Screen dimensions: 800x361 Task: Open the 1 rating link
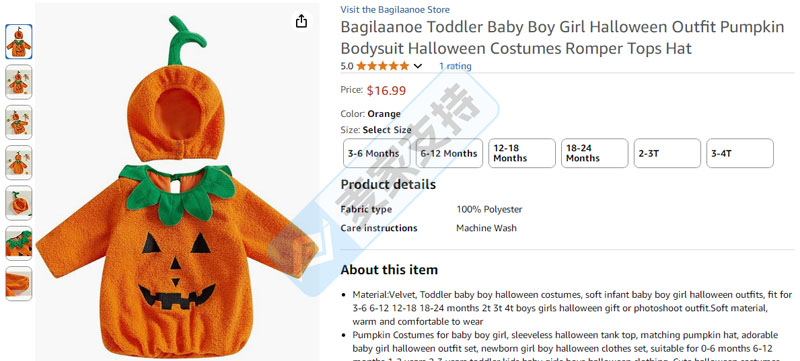tap(455, 66)
